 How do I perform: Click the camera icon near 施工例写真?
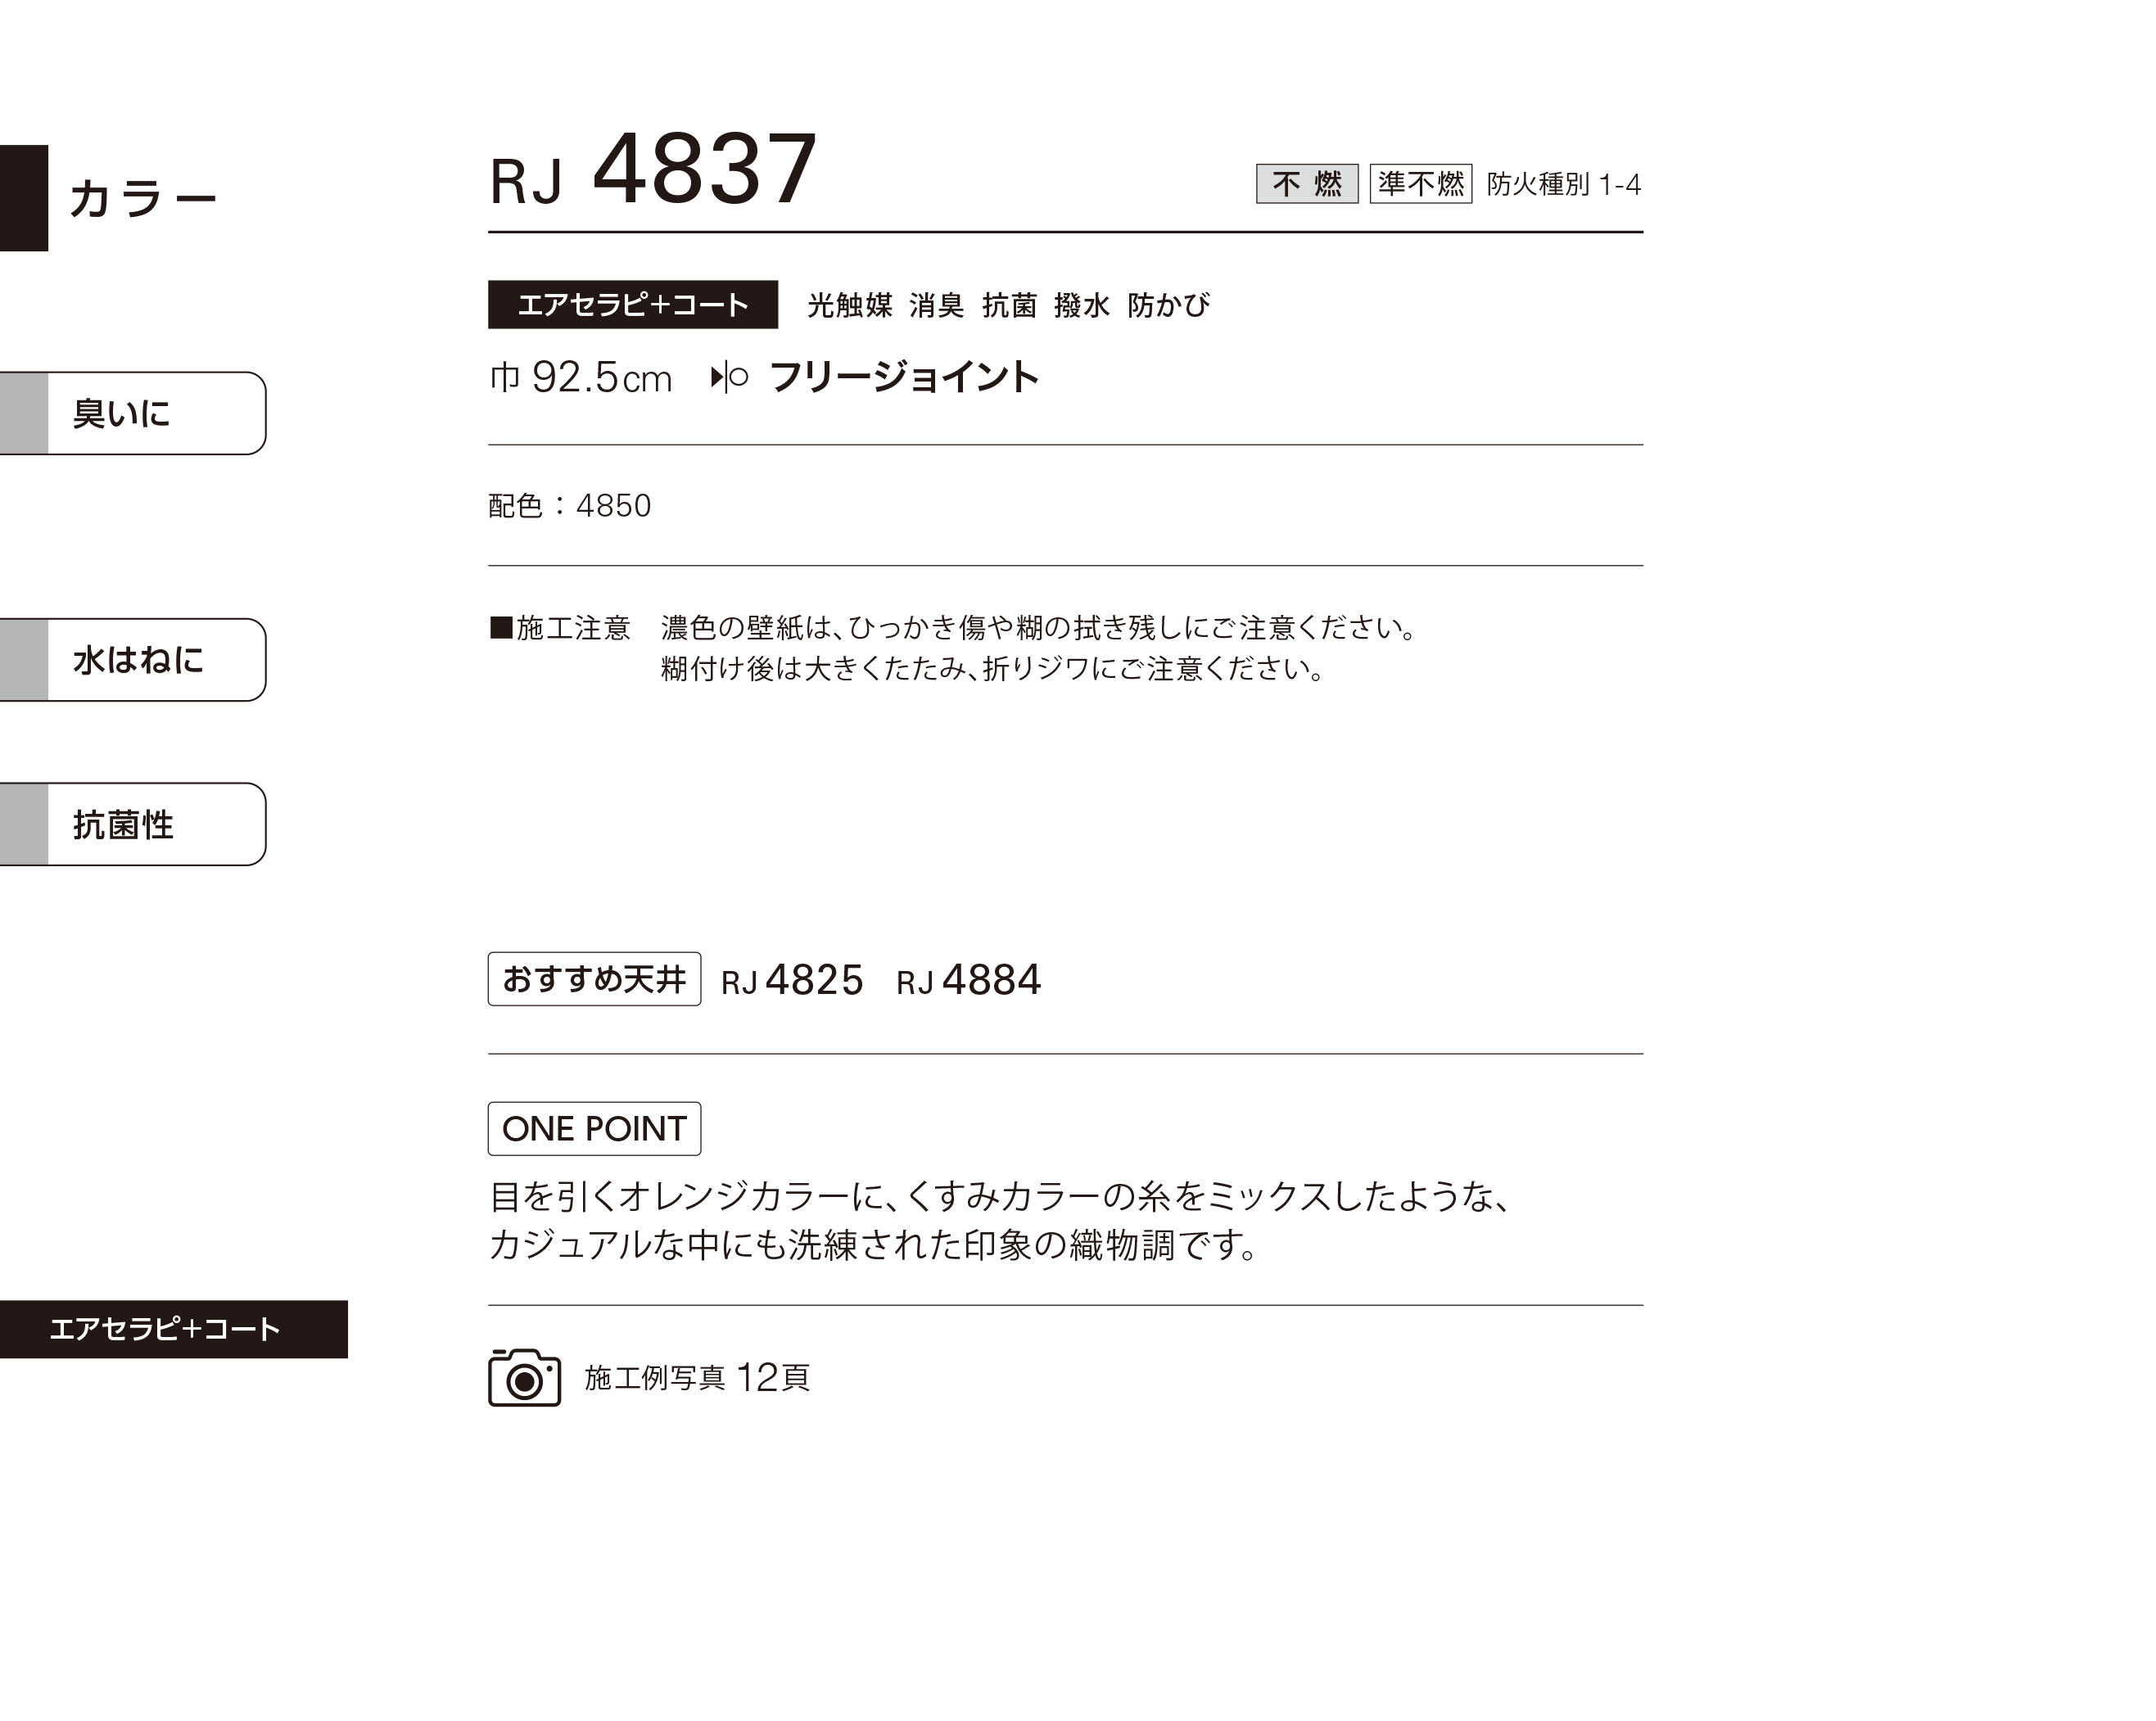[524, 1377]
